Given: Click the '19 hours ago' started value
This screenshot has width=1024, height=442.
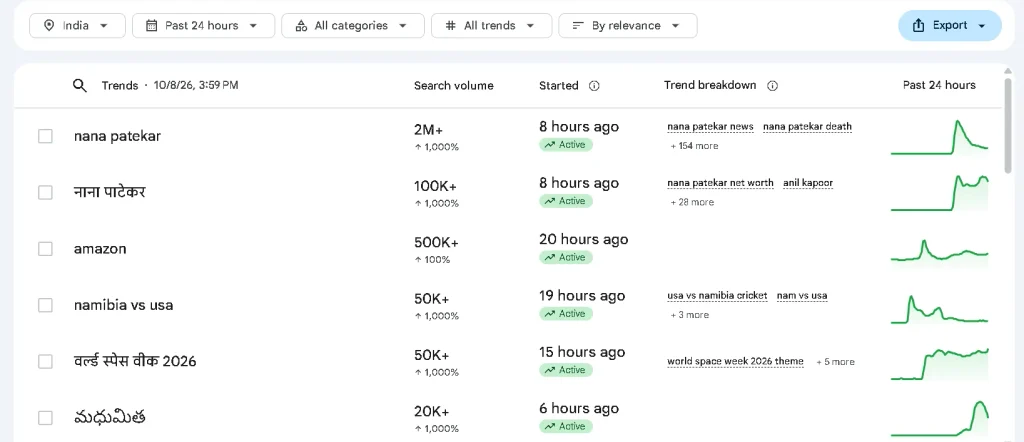Looking at the screenshot, I should click(582, 296).
